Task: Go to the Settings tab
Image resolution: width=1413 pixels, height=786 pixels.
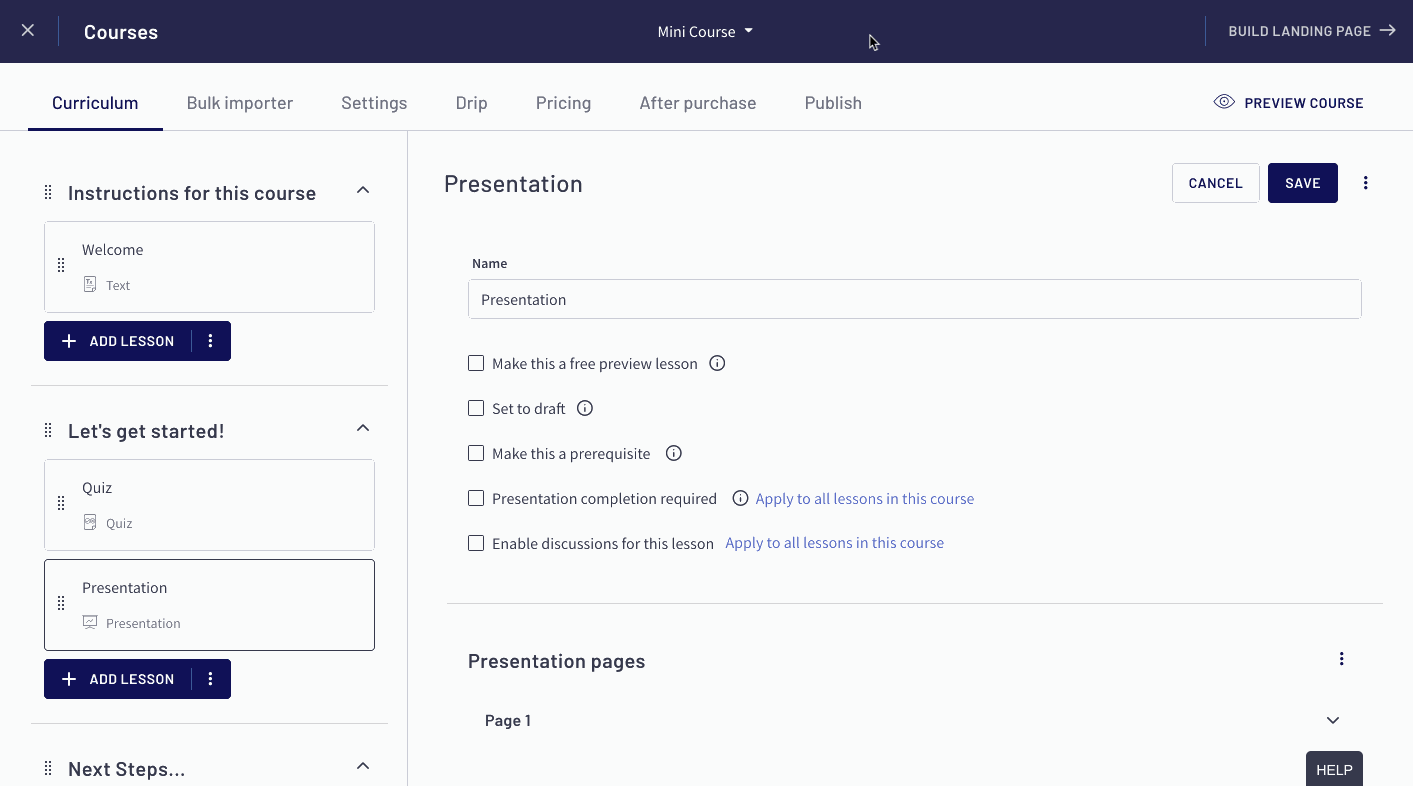Action: [374, 103]
